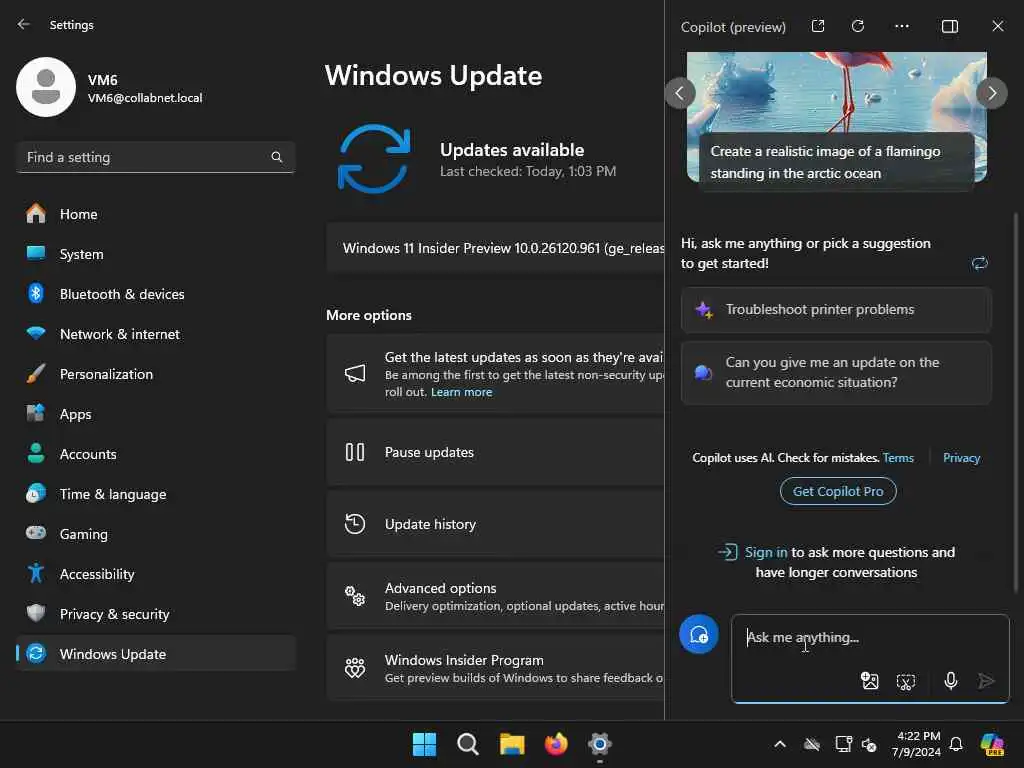1024x768 pixels.
Task: Click the Copilot panel scrollbar
Action: coord(1015,402)
